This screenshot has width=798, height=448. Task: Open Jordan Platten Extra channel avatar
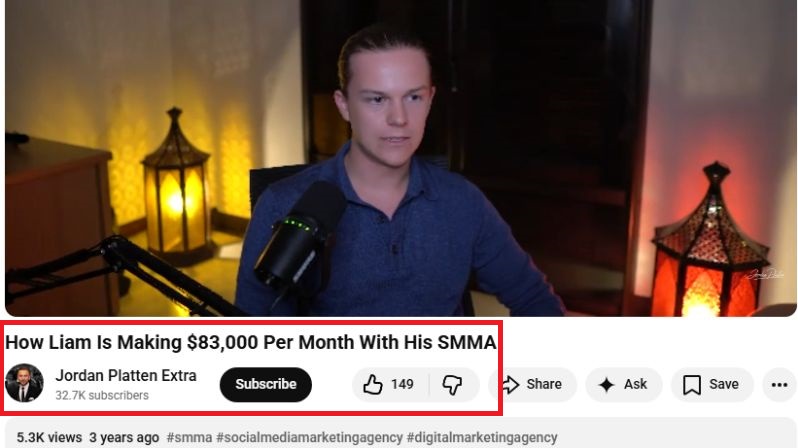click(x=24, y=383)
